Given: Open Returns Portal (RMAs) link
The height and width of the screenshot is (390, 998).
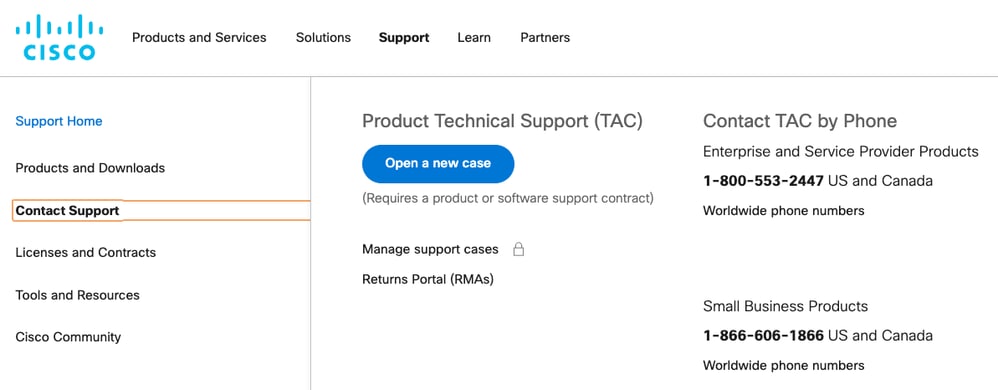Looking at the screenshot, I should tap(428, 279).
